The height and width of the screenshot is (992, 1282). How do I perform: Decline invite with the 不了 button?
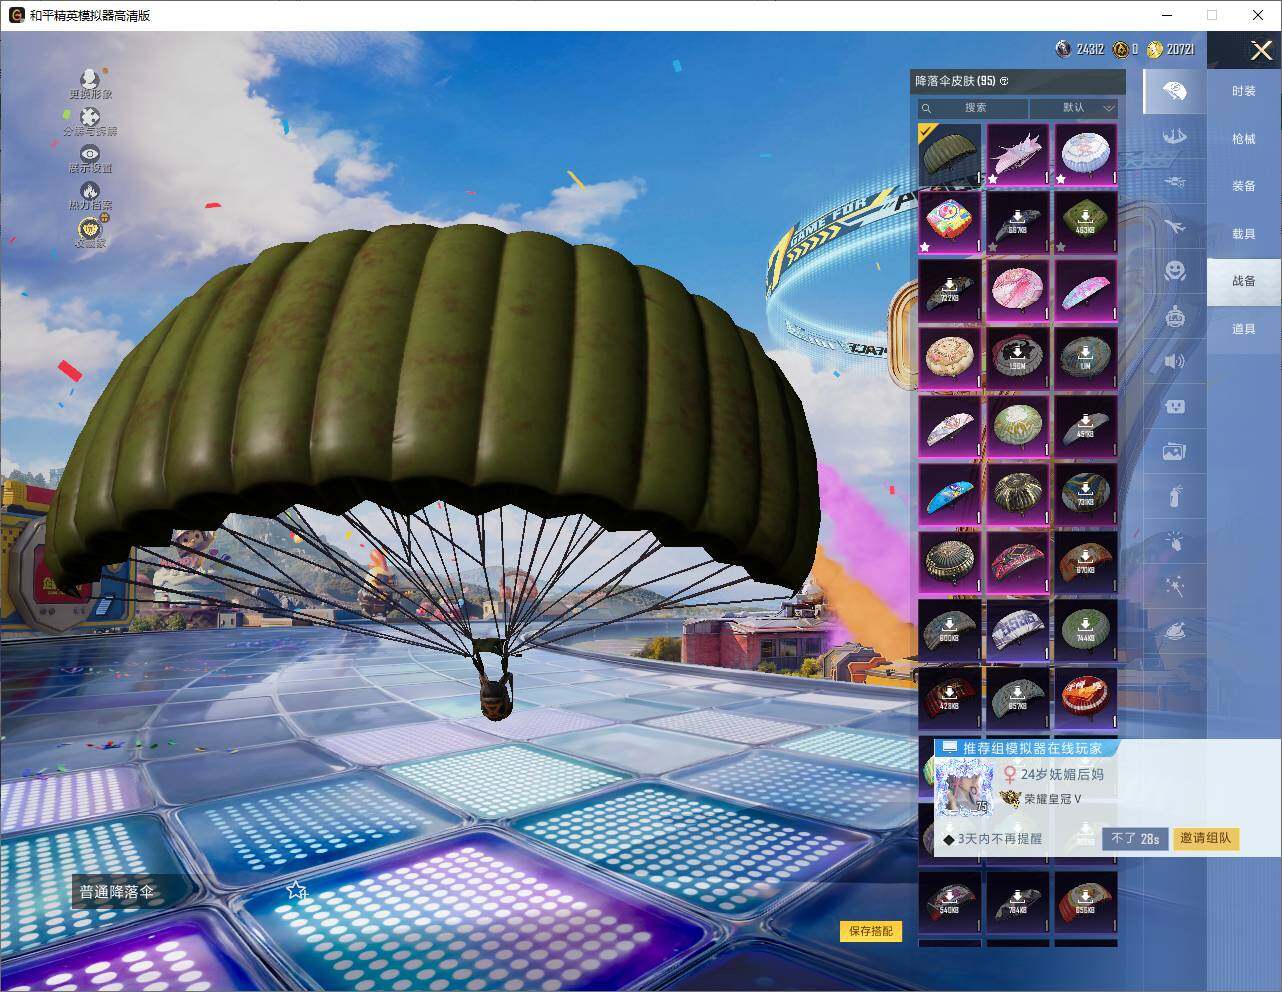(x=1135, y=838)
